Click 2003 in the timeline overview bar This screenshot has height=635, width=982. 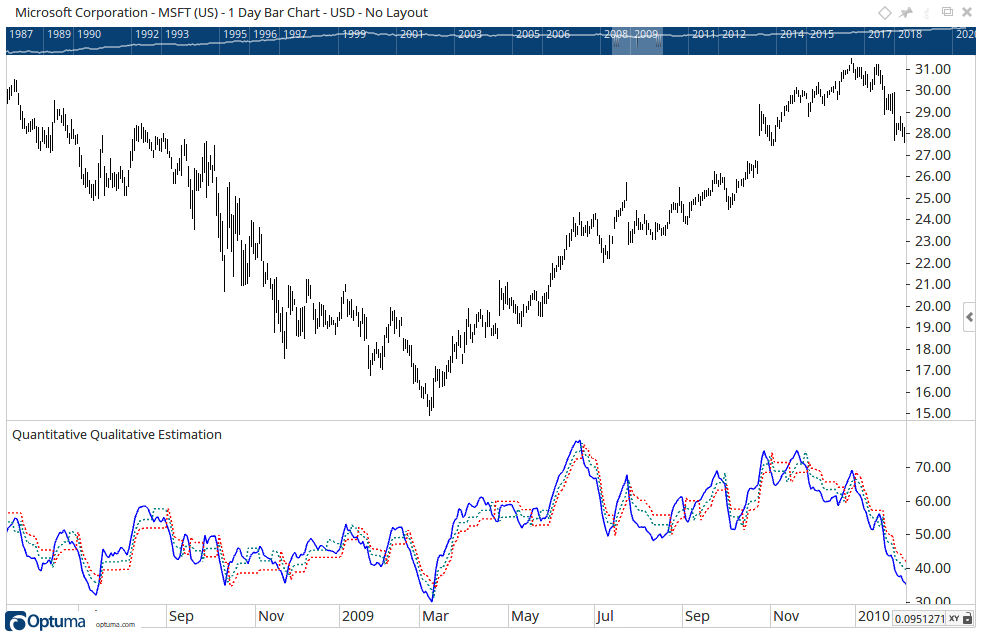click(470, 34)
